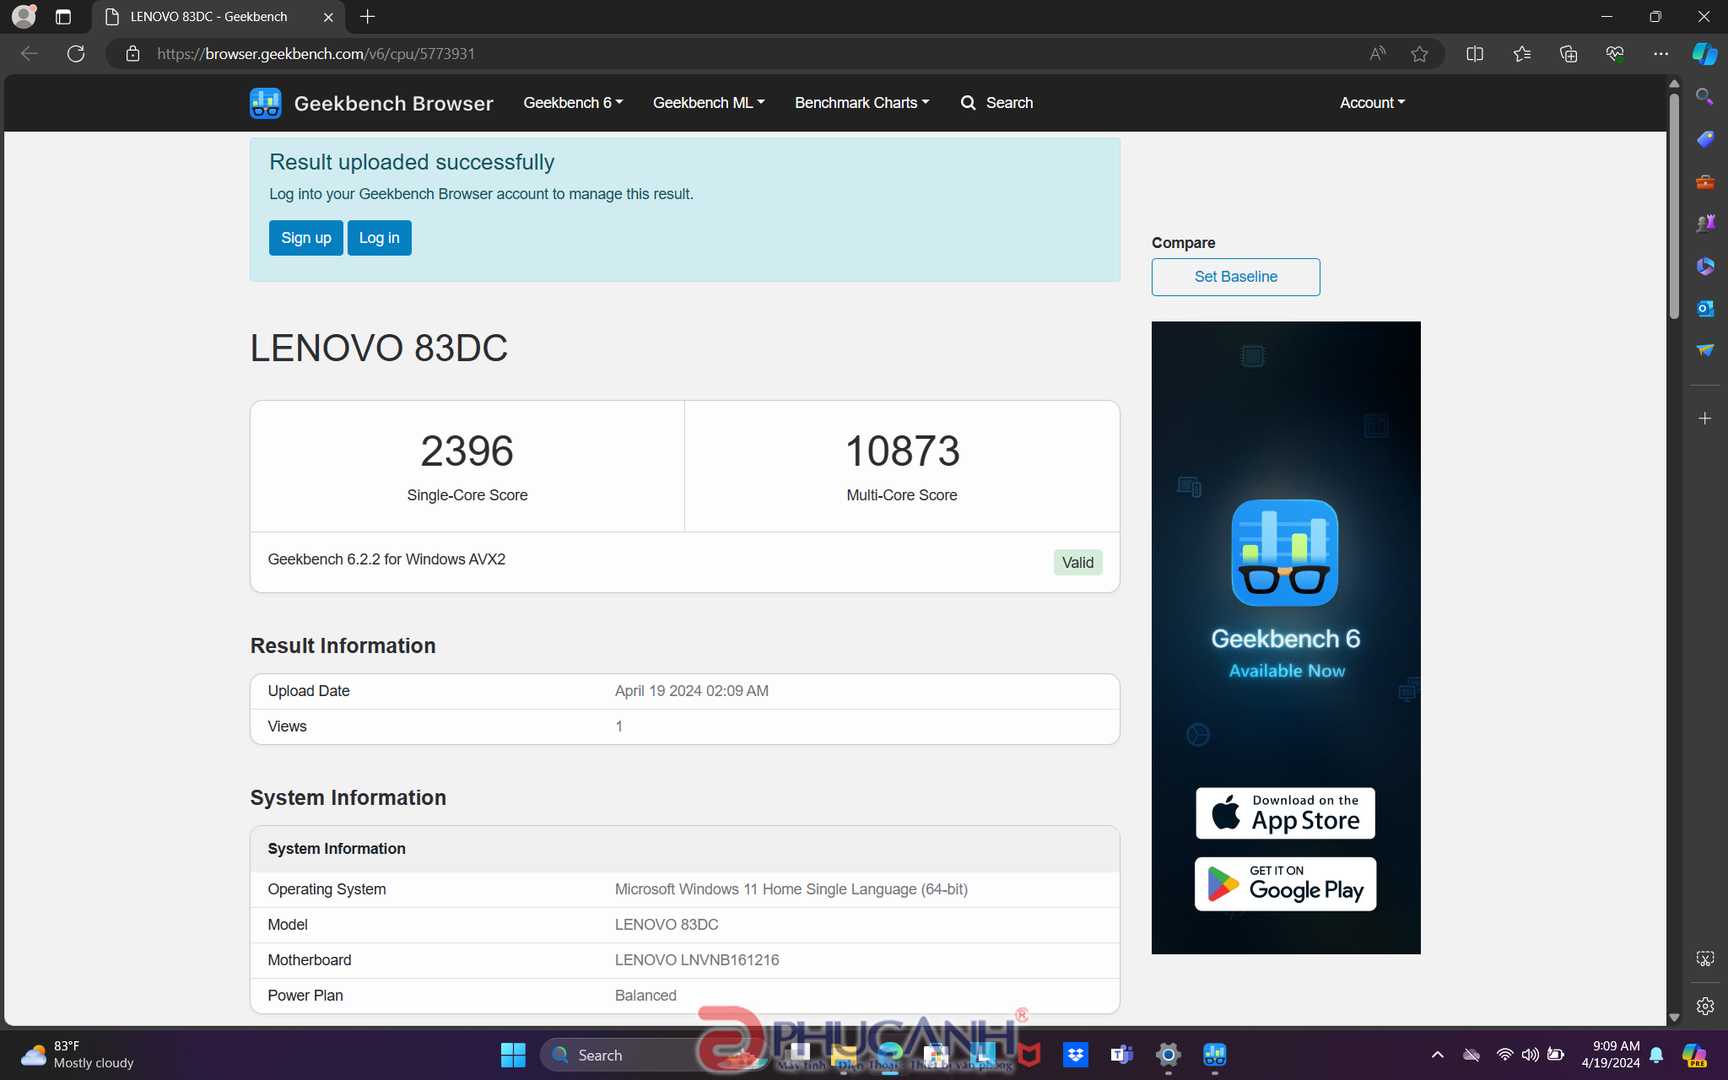Open the browser profile avatar
This screenshot has height=1080, width=1728.
[24, 16]
